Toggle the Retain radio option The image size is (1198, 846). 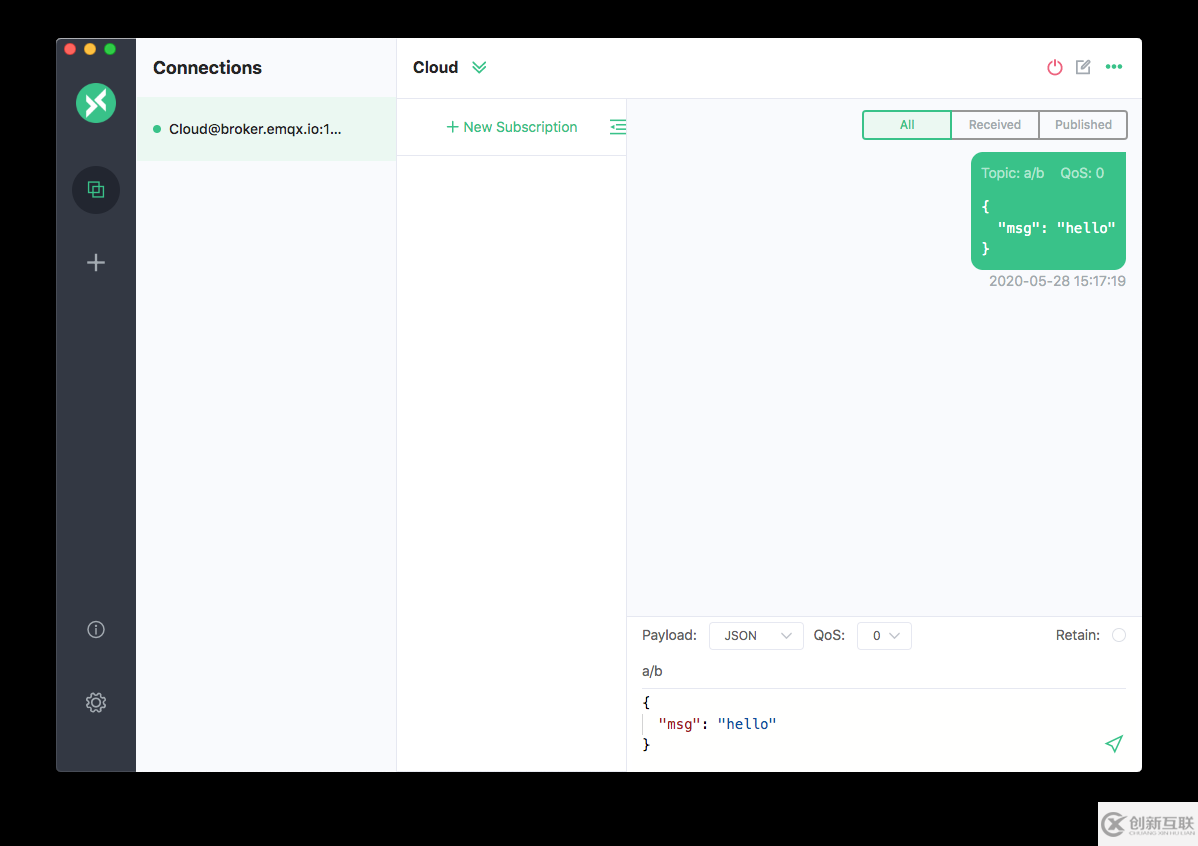(1119, 635)
